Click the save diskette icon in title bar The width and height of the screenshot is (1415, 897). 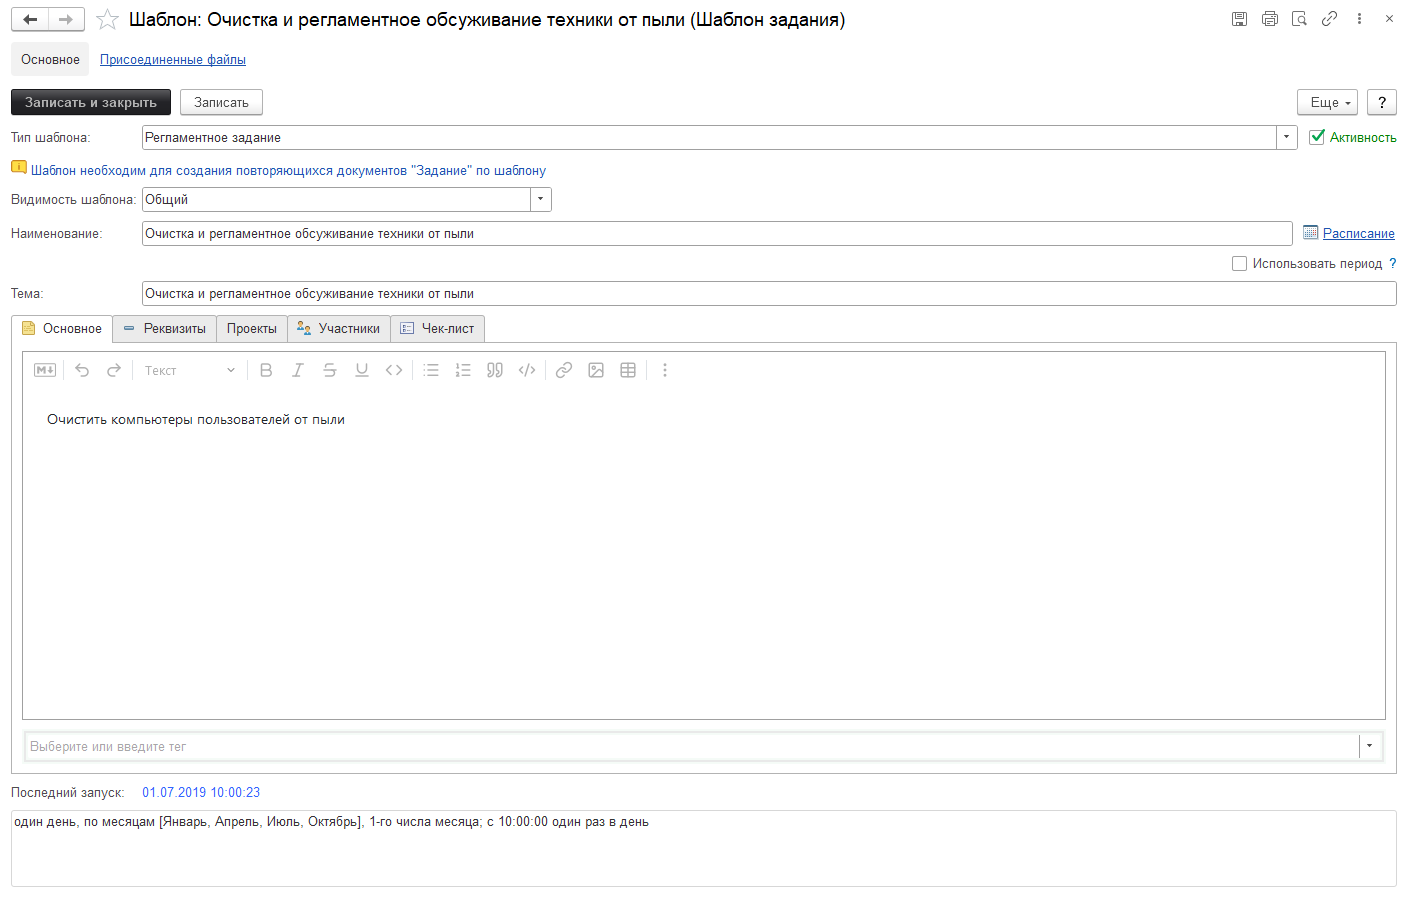(1240, 19)
